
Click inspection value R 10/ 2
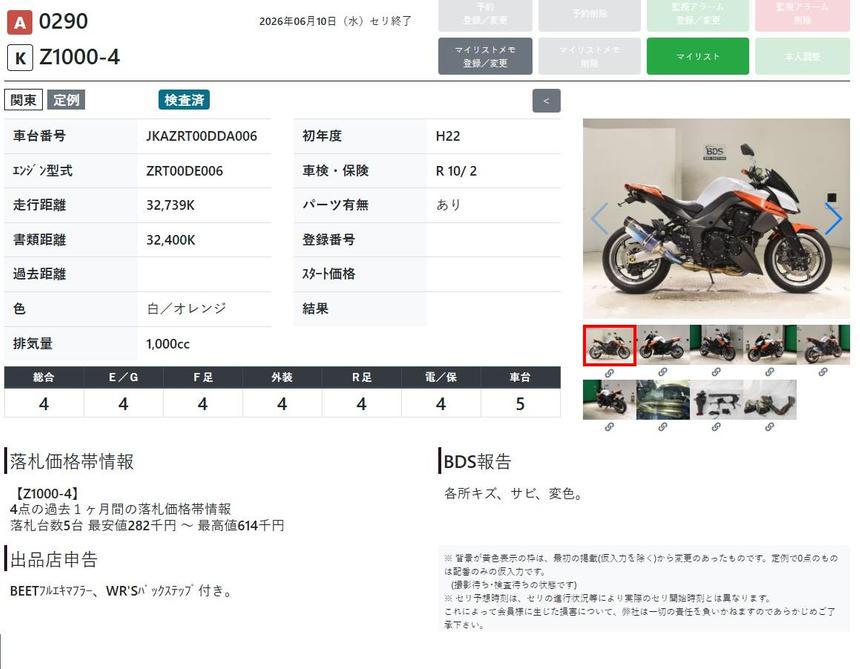pyautogui.click(x=456, y=171)
